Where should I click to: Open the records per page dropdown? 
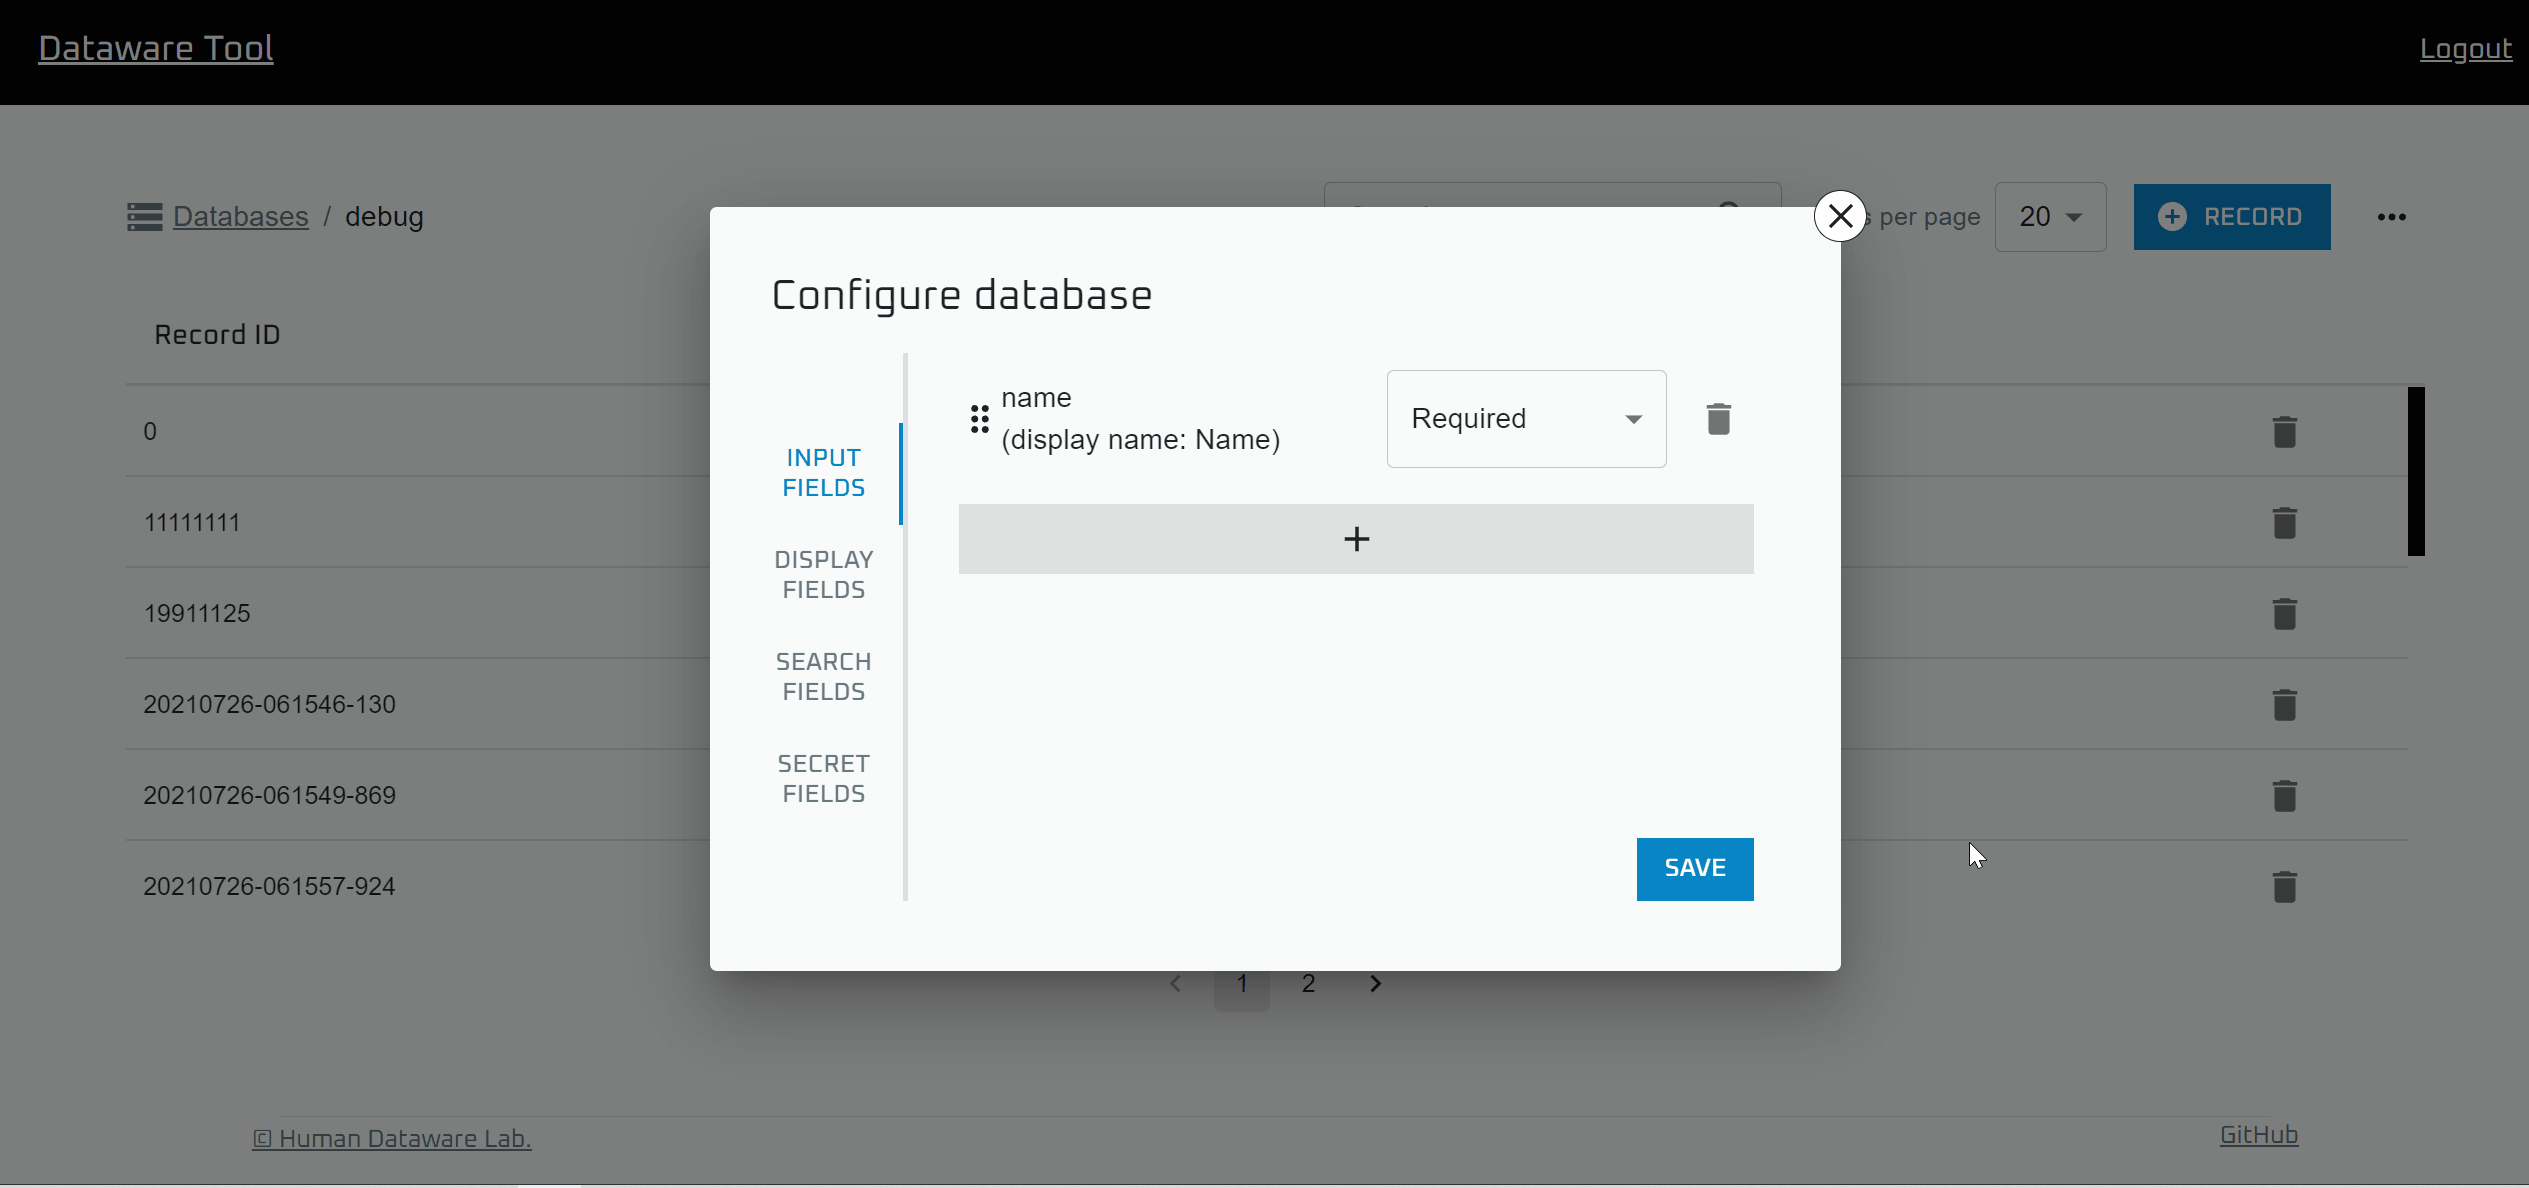(2050, 216)
